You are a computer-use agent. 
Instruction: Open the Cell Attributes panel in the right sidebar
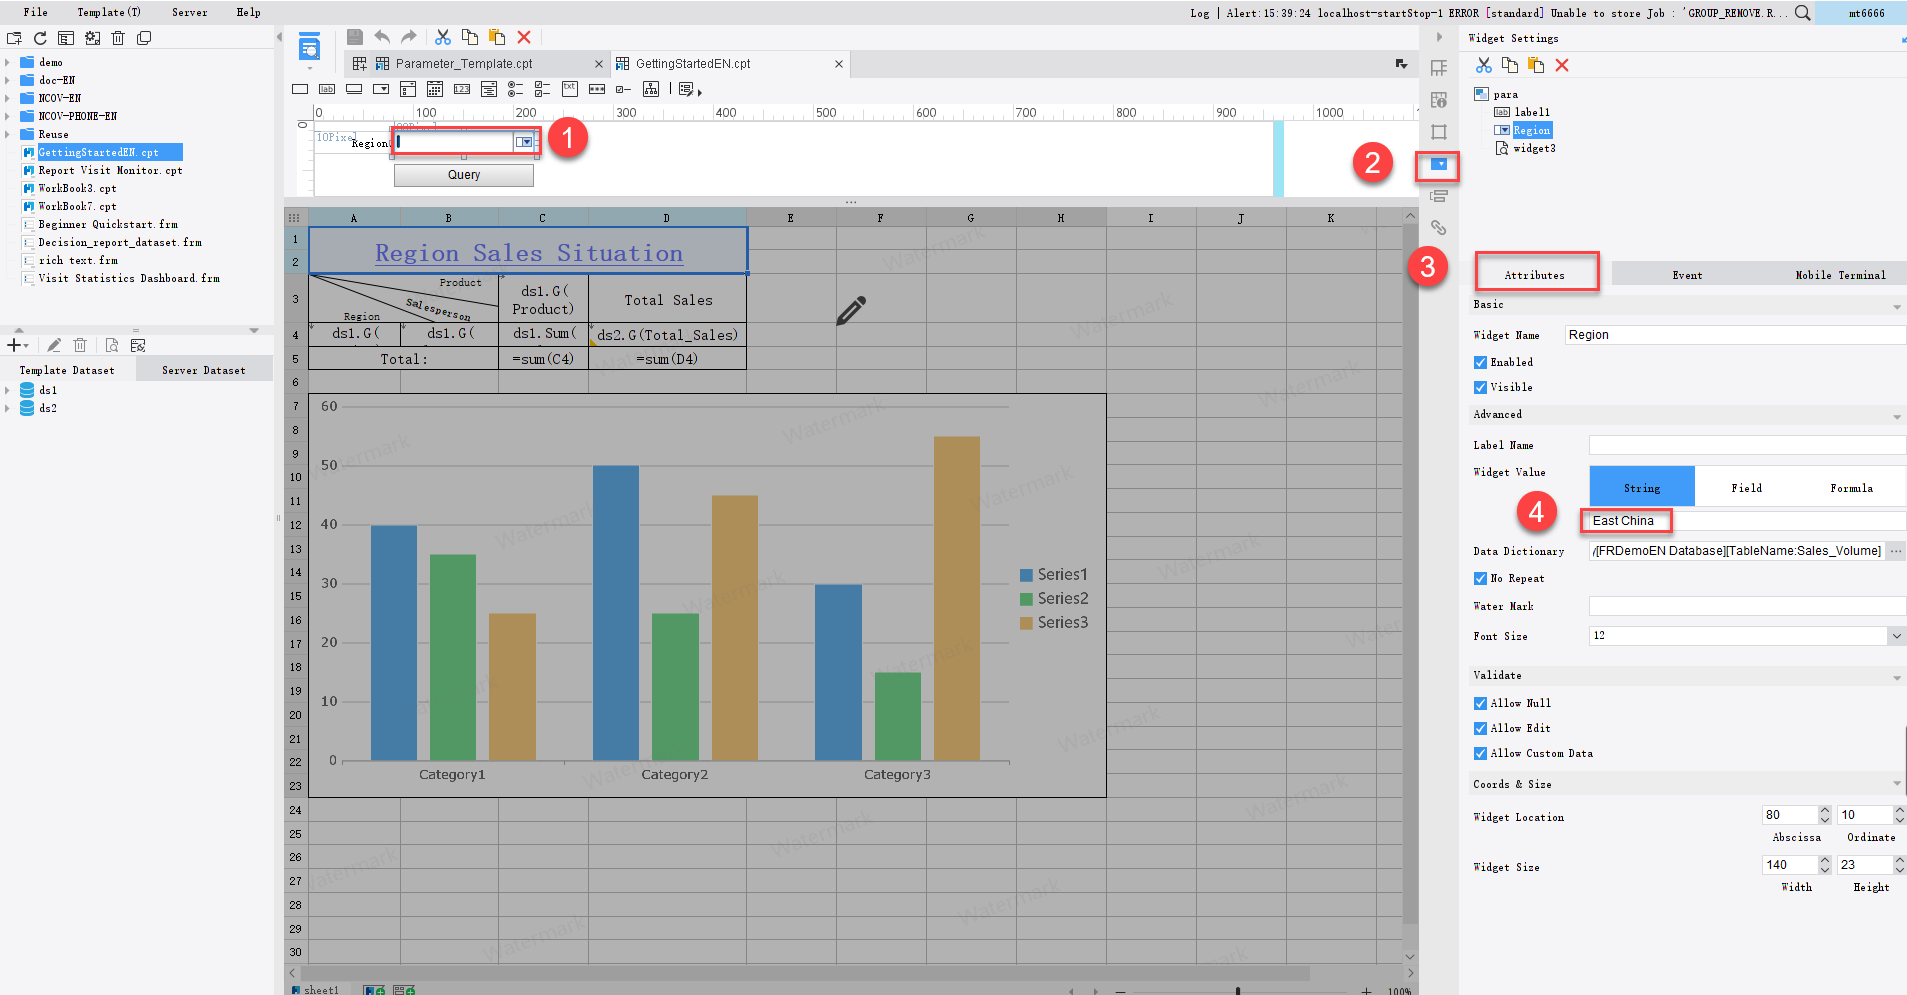coord(1440,99)
